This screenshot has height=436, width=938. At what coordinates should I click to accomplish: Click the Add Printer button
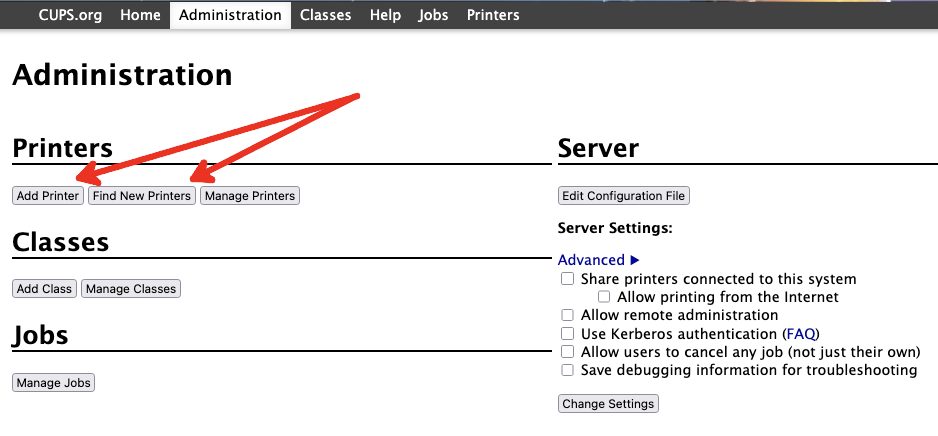(x=48, y=196)
